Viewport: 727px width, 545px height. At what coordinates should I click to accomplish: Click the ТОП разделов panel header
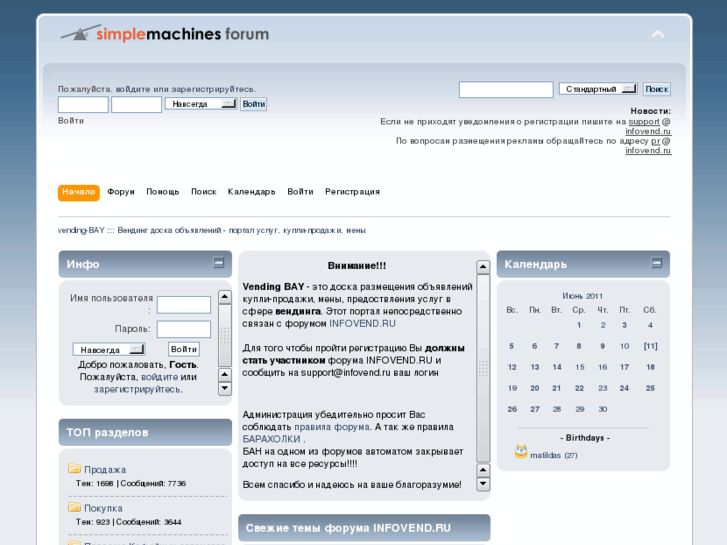[145, 432]
